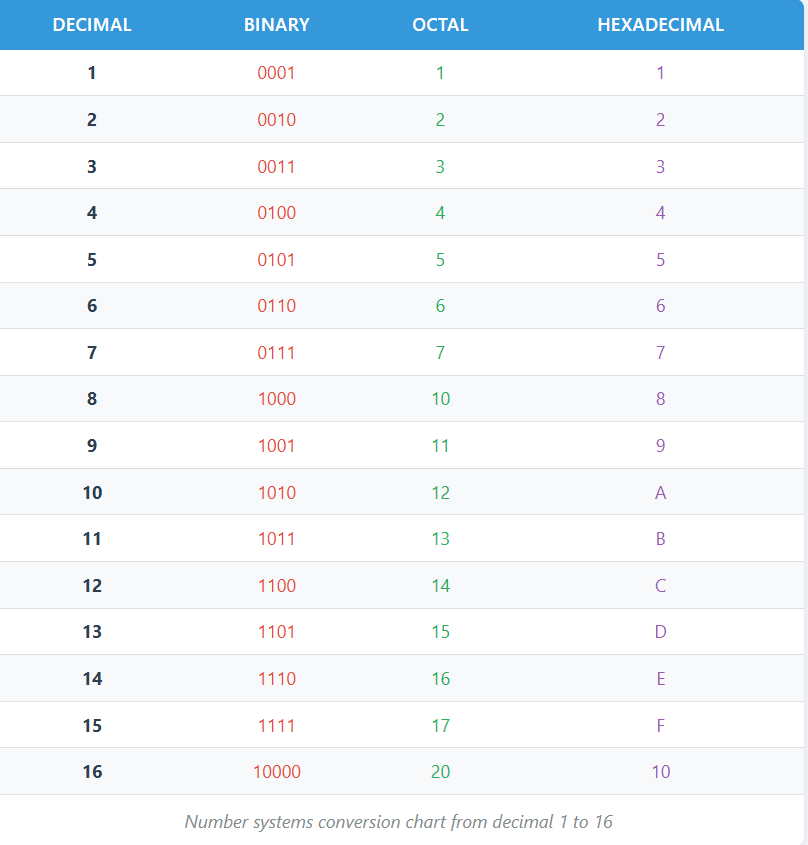
Task: Select decimal number 16 in bold
Action: 92,772
